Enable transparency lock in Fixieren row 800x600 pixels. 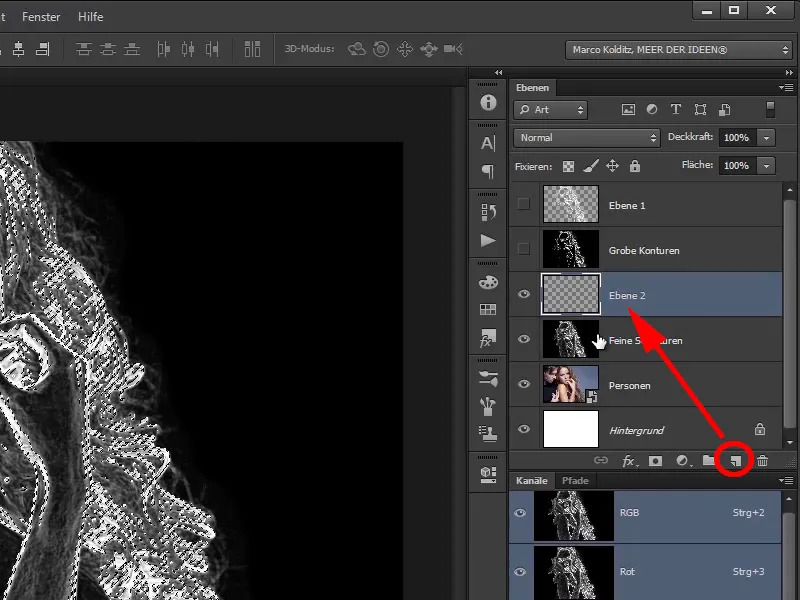point(568,166)
